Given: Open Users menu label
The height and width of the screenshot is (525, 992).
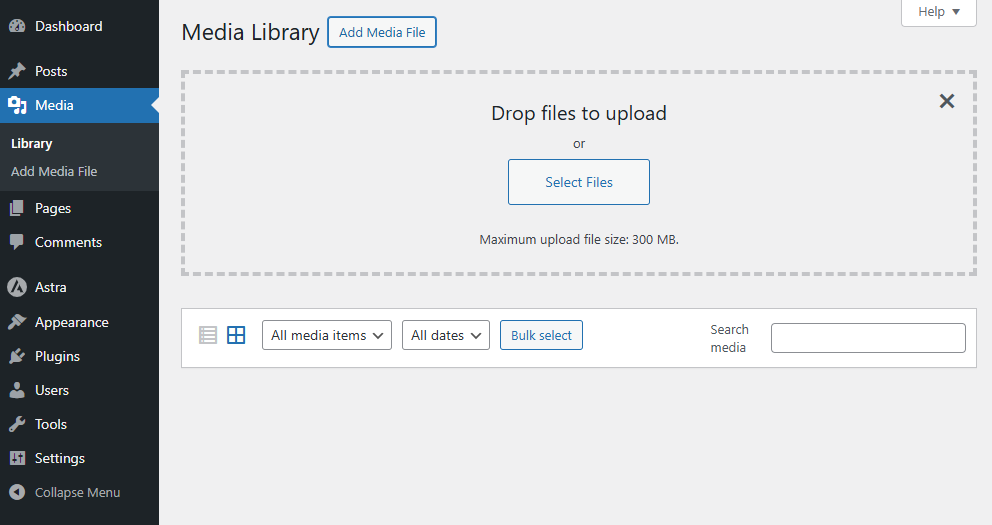Looking at the screenshot, I should click(52, 390).
